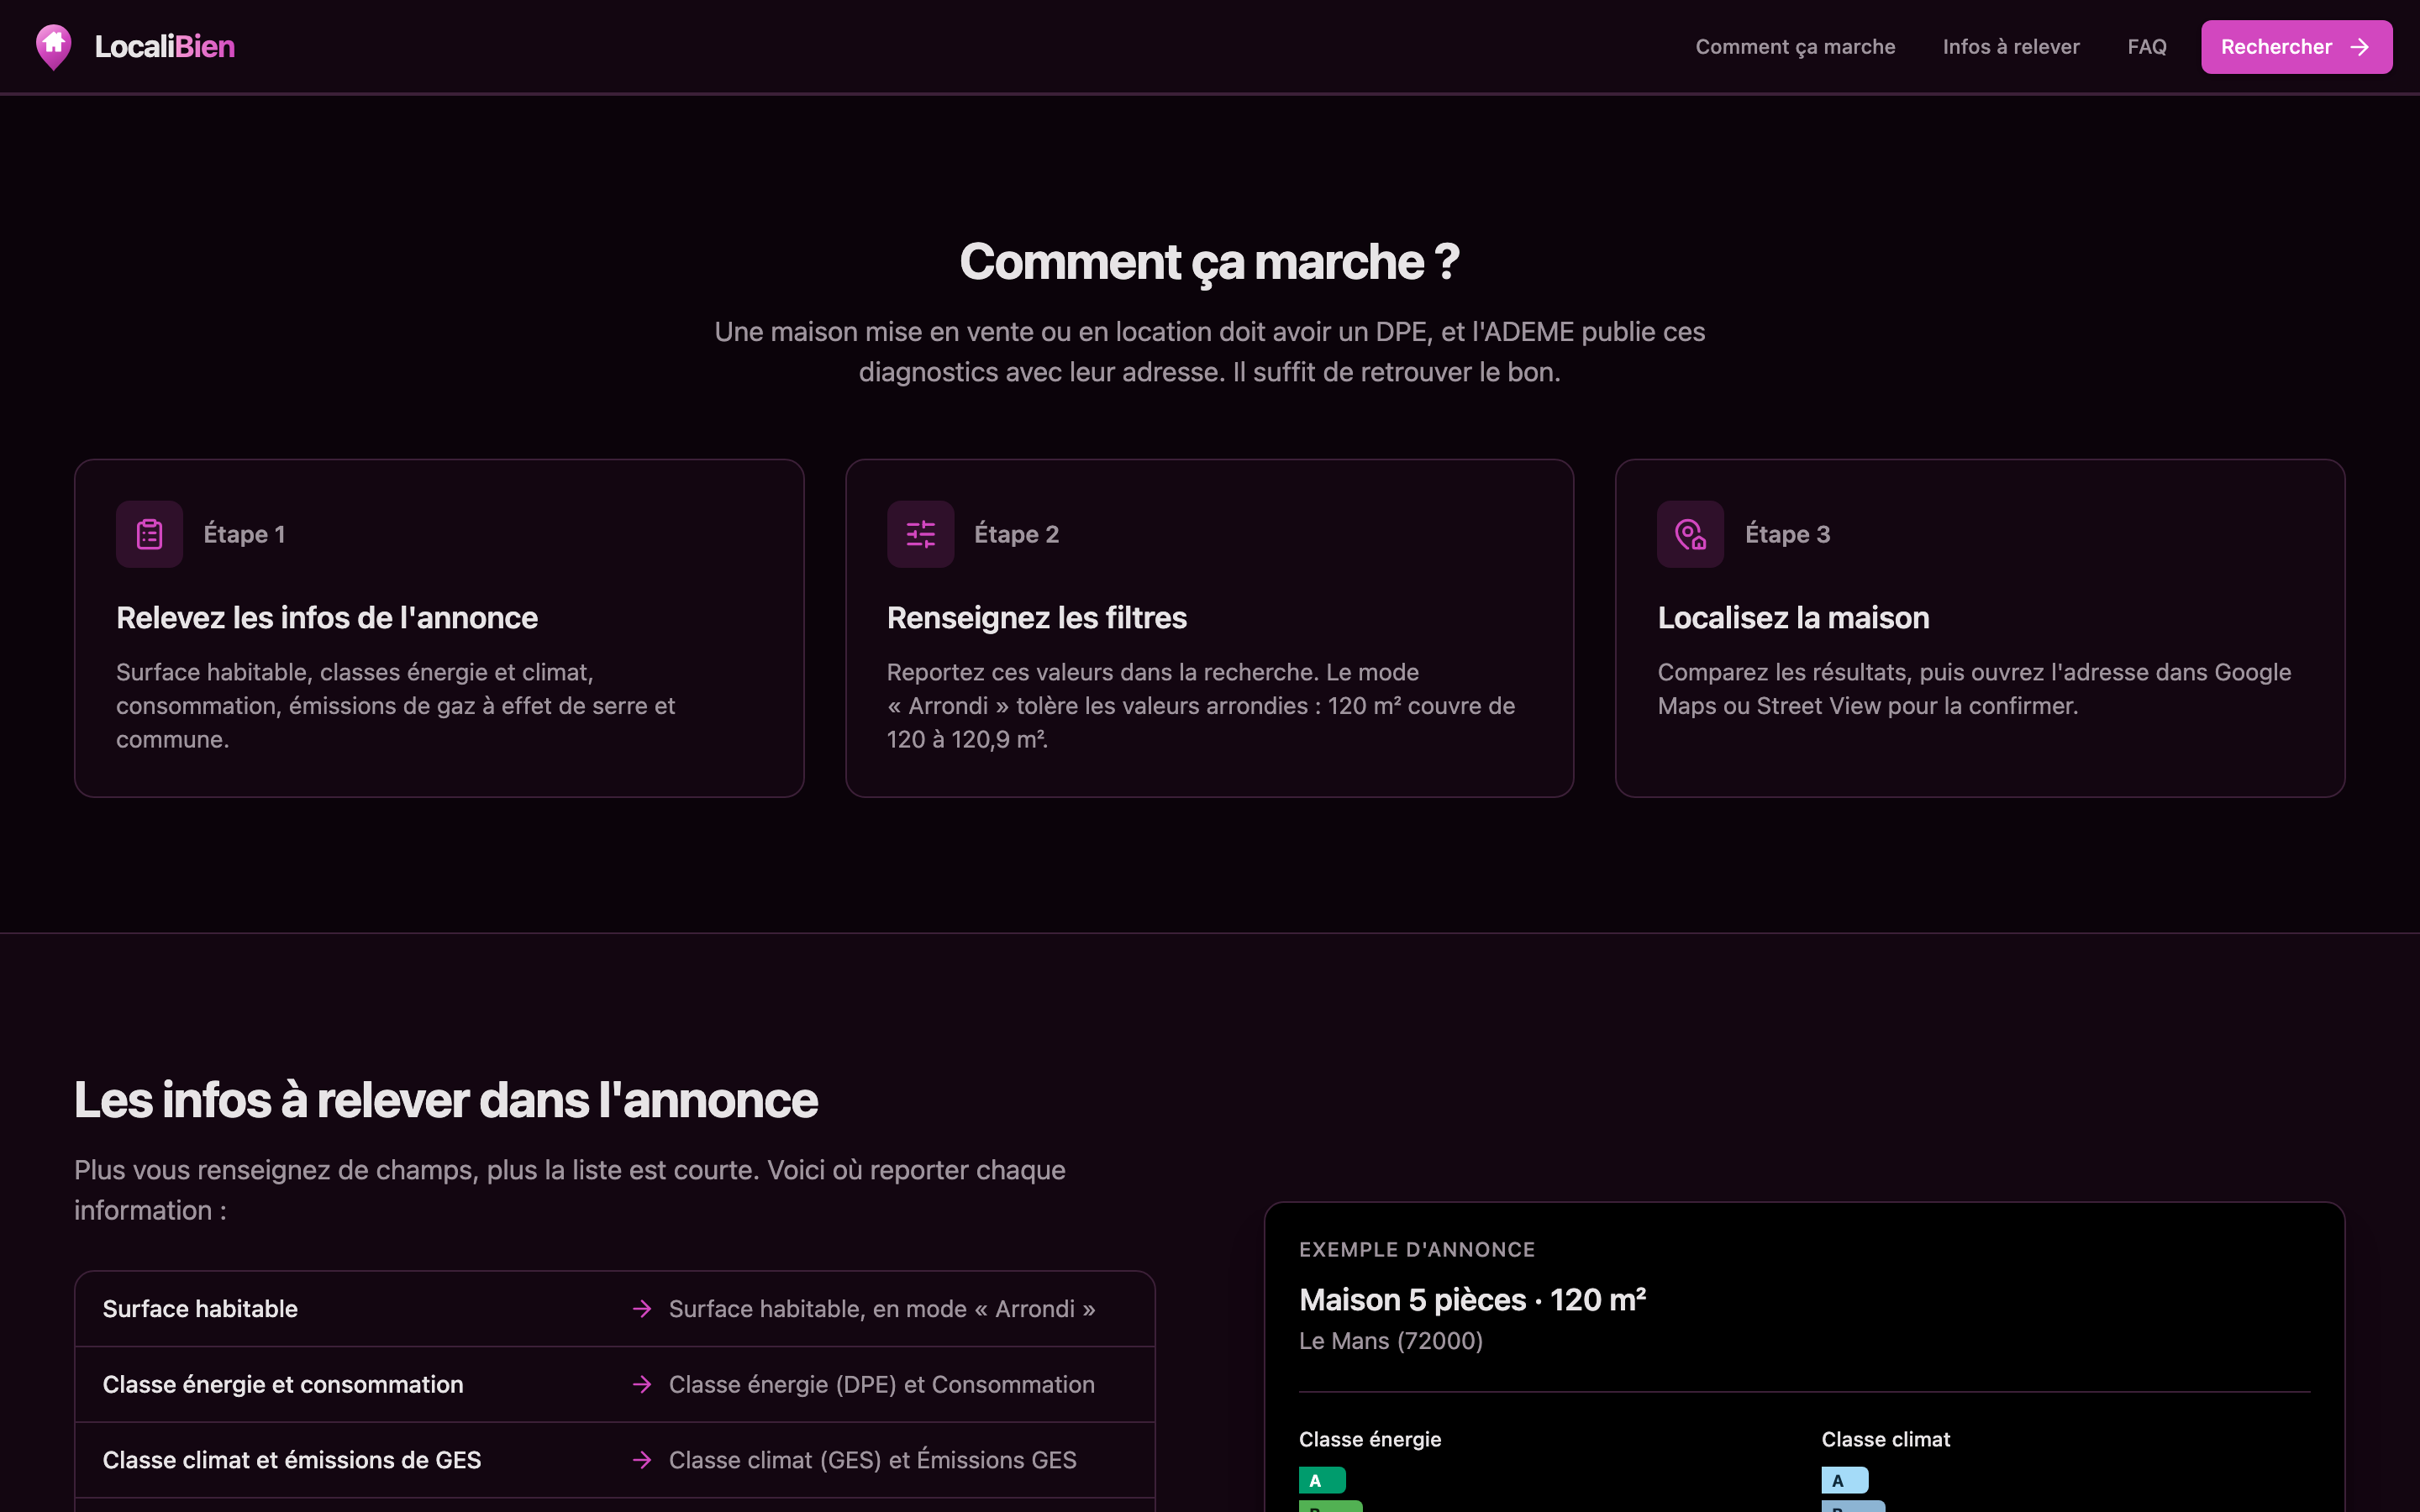This screenshot has width=2420, height=1512.
Task: Click the Comment ça marche ? heading
Action: 1209,262
